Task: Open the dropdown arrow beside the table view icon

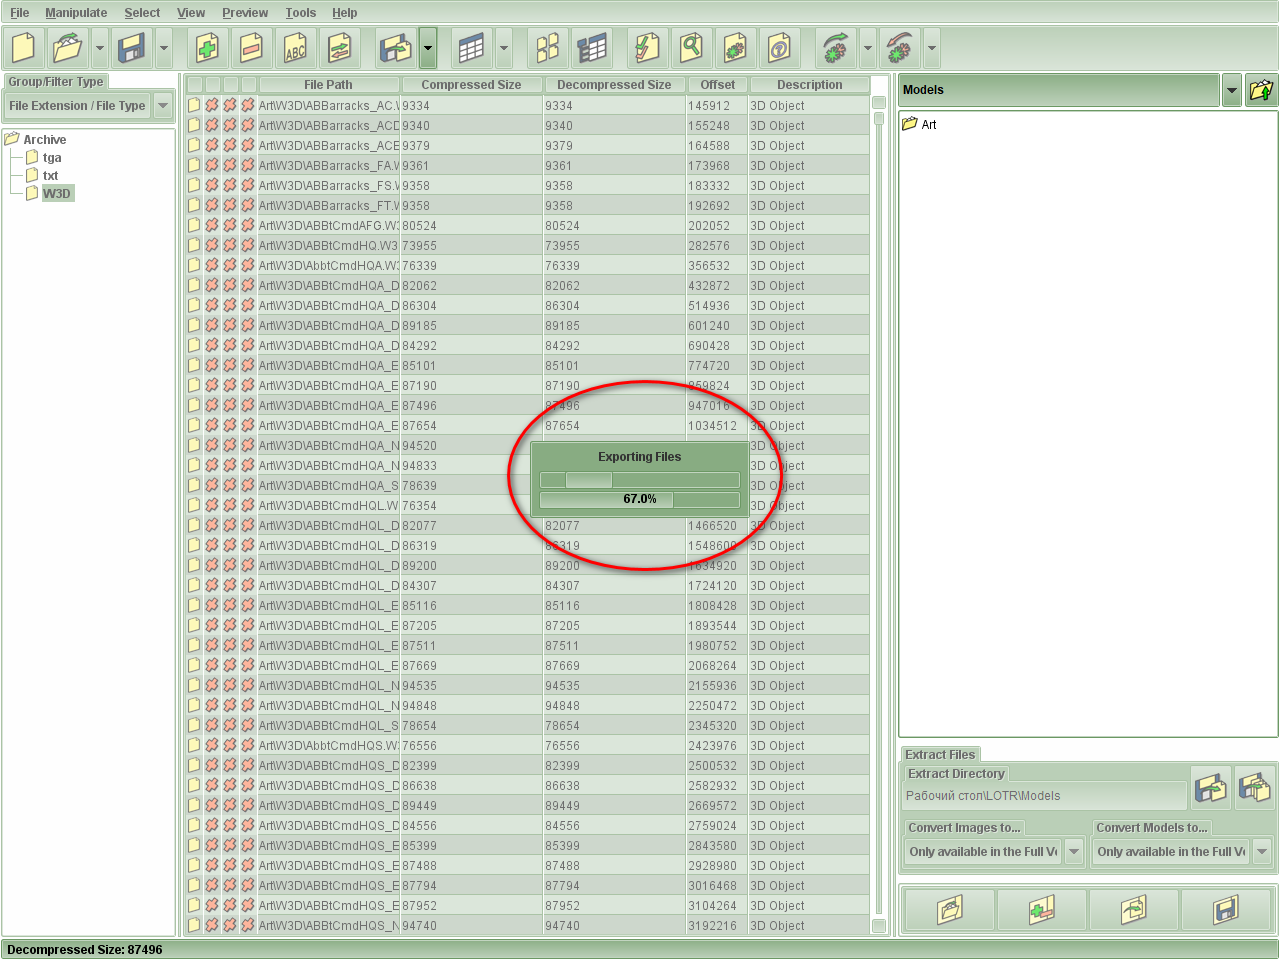Action: (504, 47)
